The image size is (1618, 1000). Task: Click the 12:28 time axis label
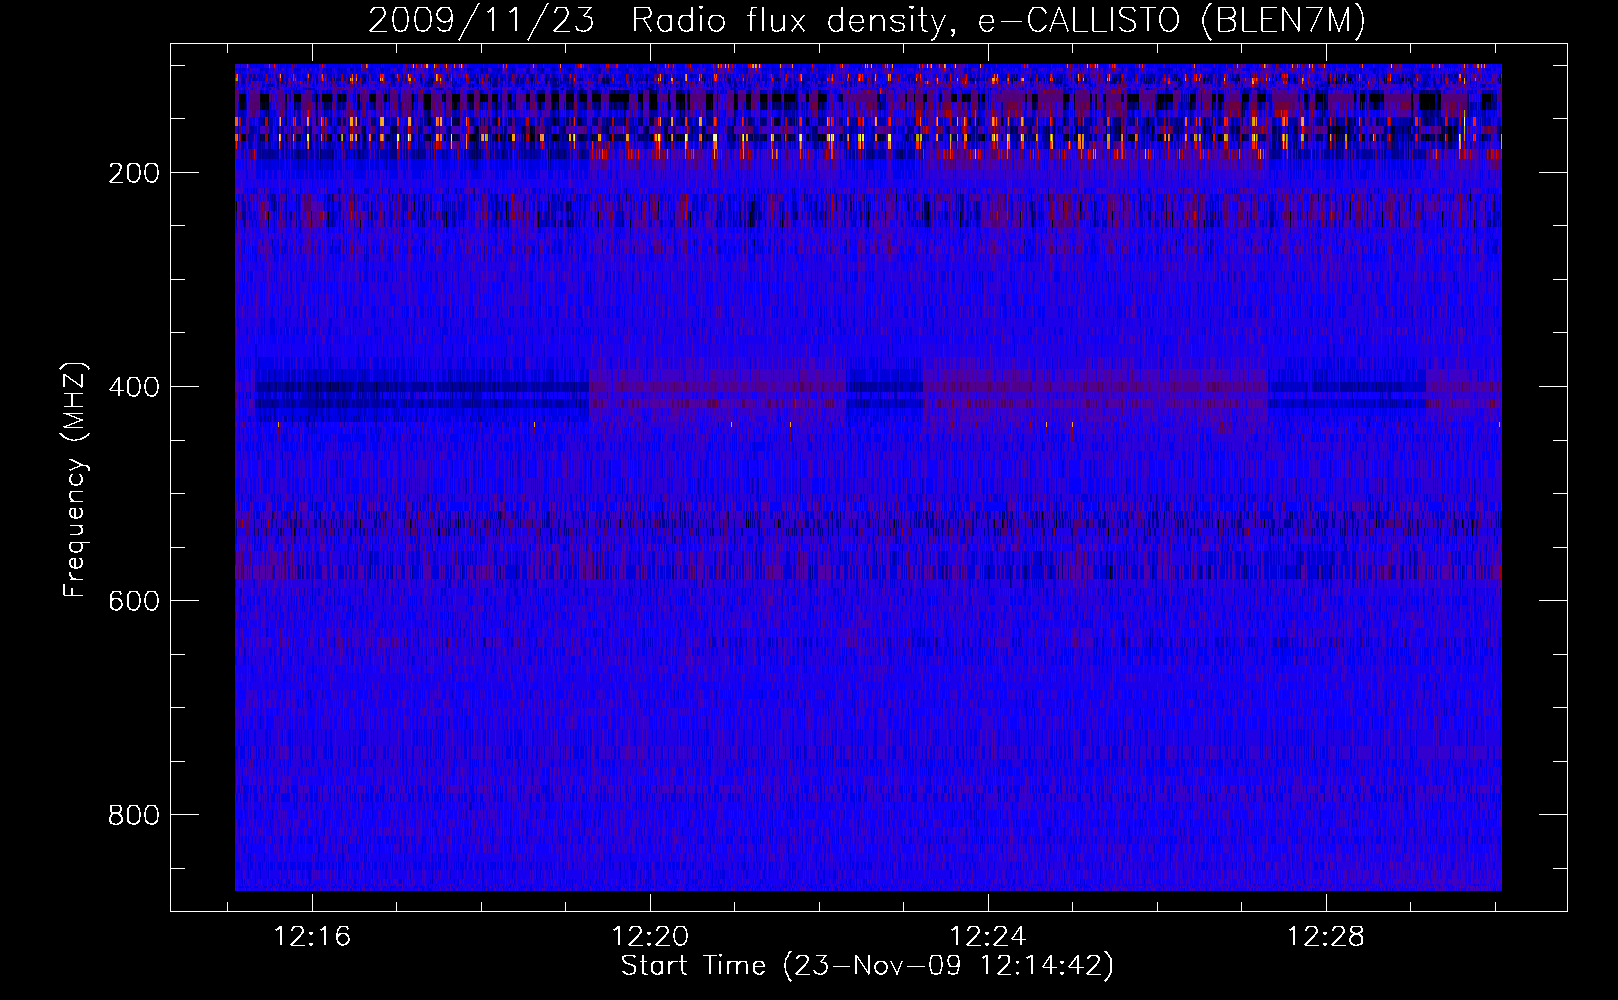click(1325, 937)
